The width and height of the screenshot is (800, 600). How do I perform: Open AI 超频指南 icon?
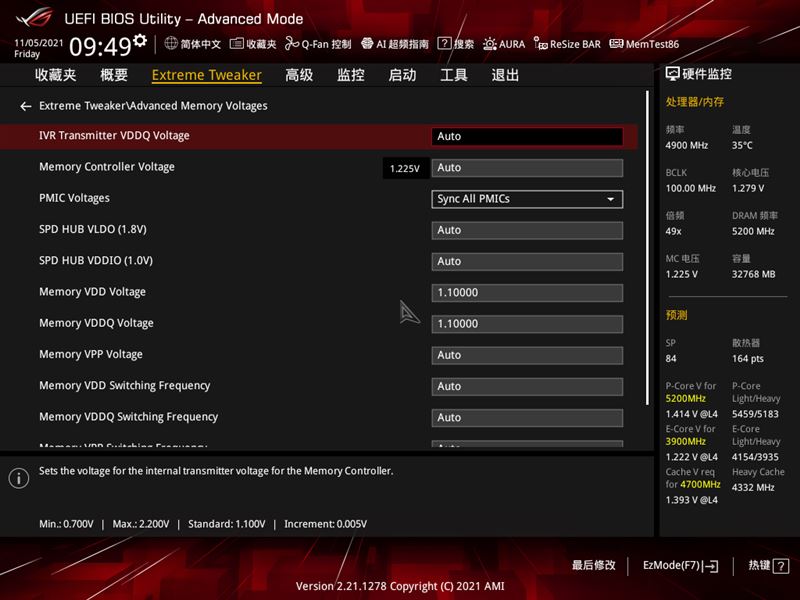[x=367, y=43]
